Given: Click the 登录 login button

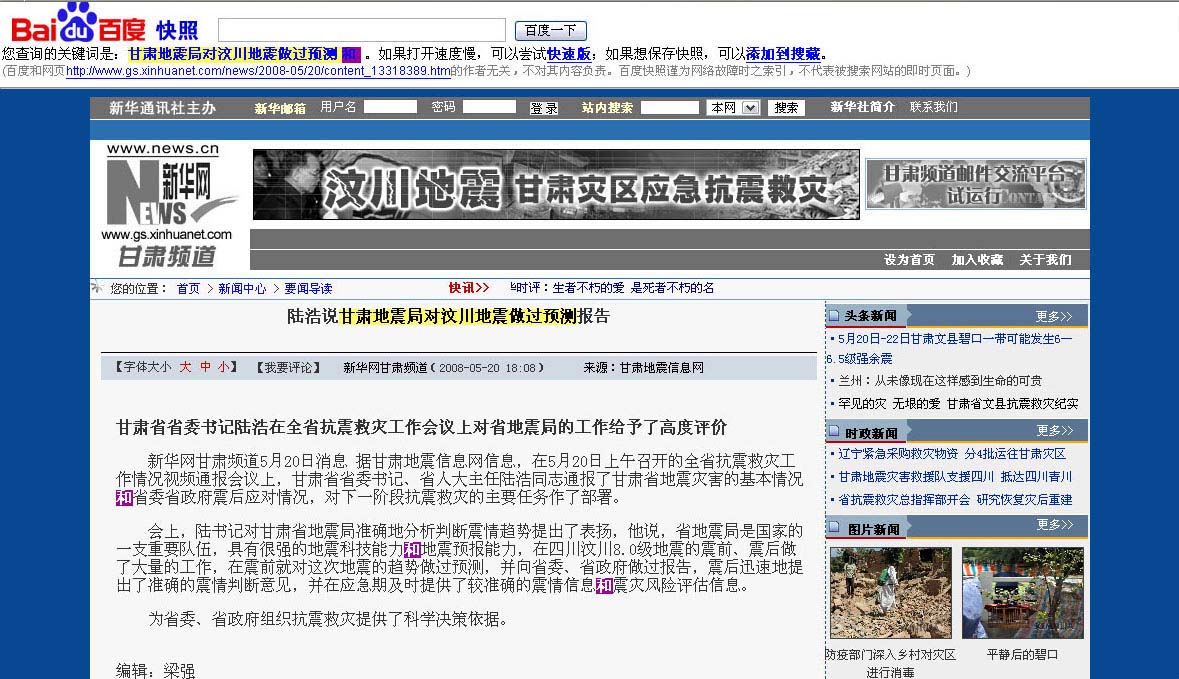Looking at the screenshot, I should [x=543, y=108].
